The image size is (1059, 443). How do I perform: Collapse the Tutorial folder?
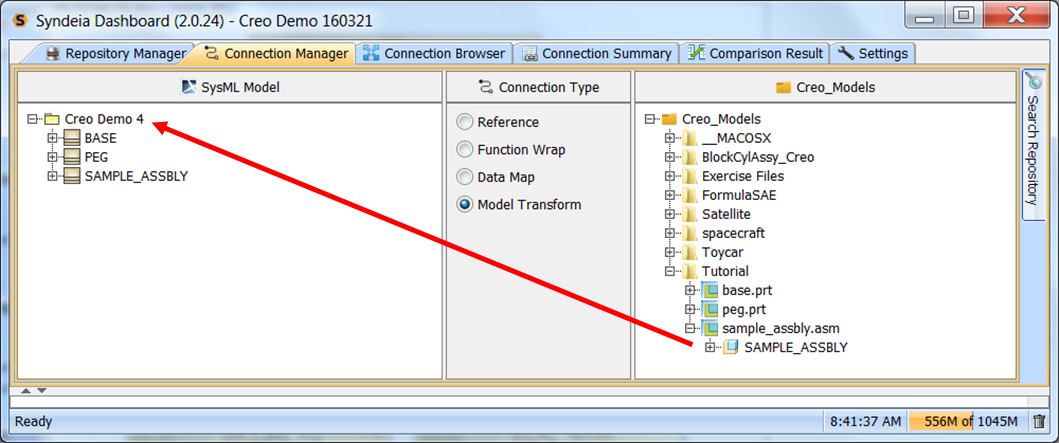click(x=669, y=271)
